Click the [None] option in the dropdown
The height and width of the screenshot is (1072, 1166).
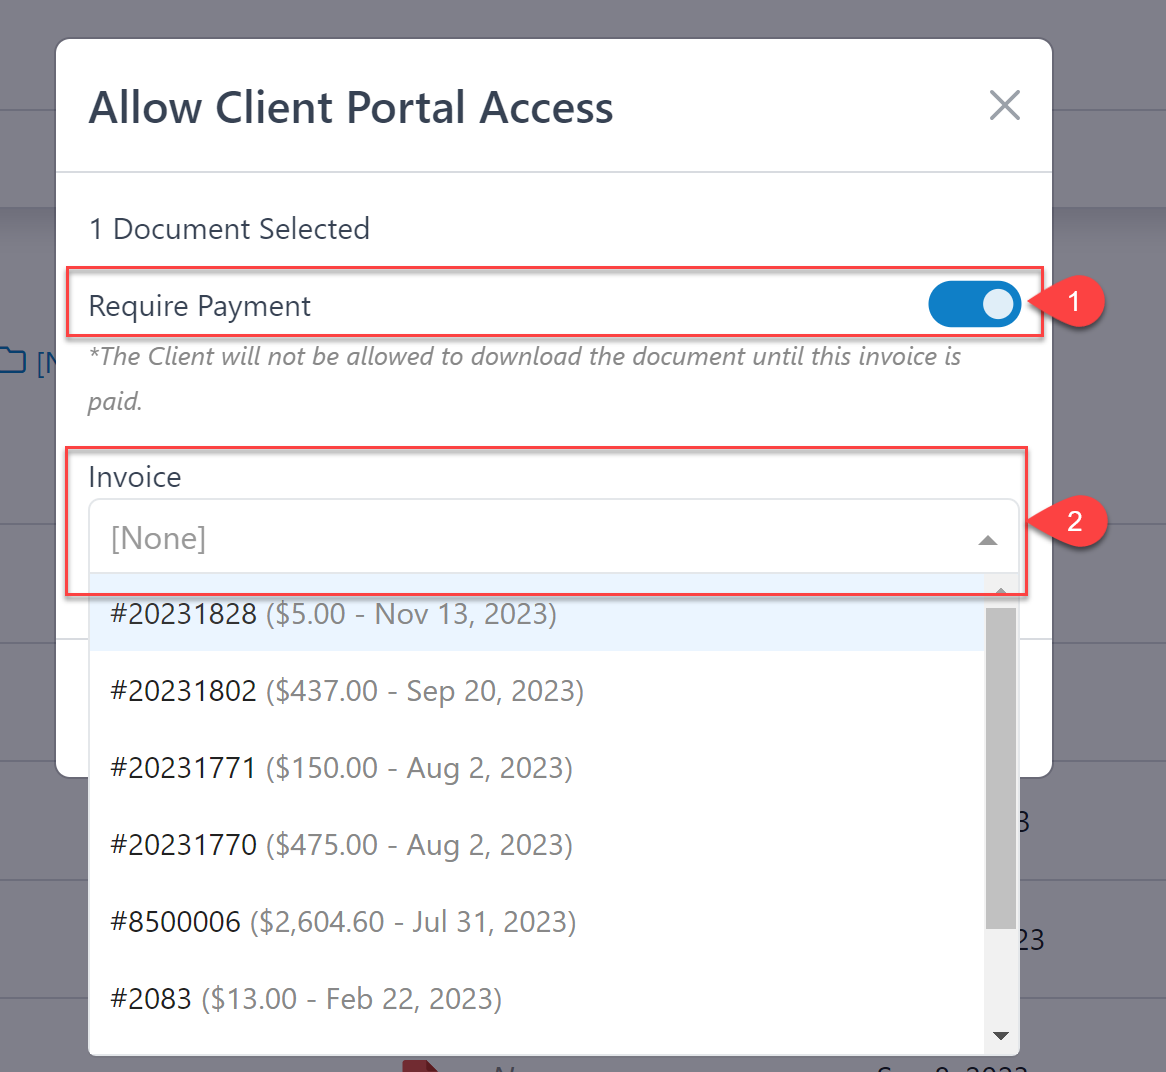158,538
